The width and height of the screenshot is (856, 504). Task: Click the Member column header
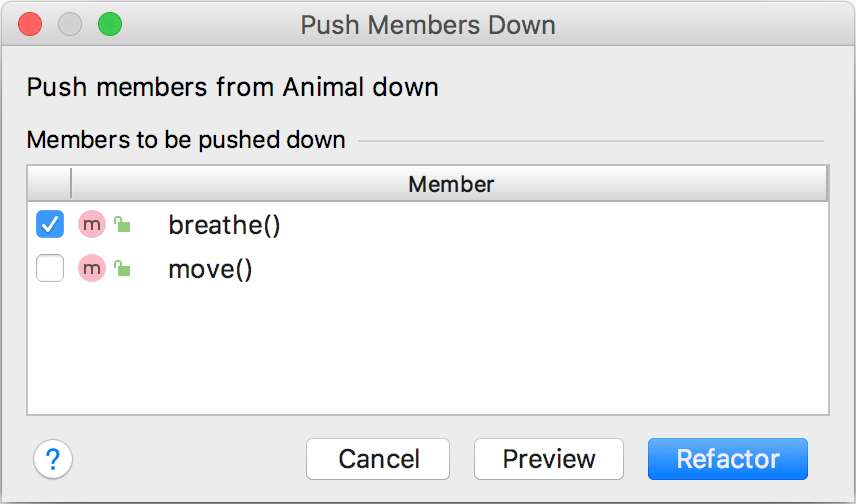click(x=450, y=184)
